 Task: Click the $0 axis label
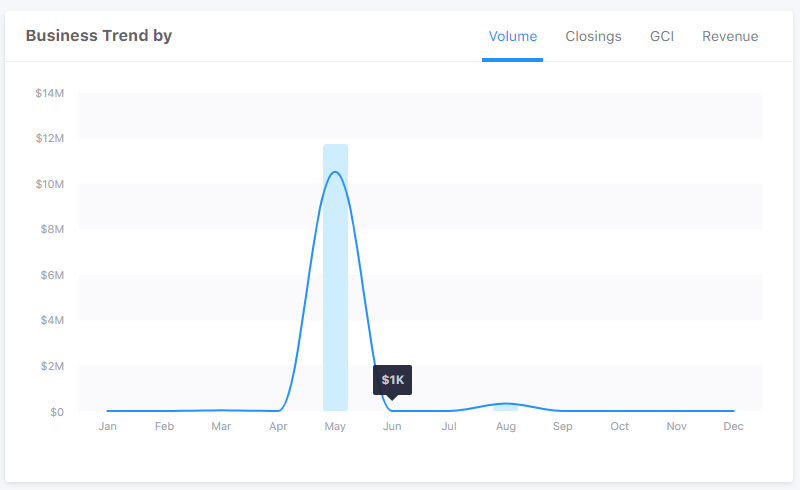pyautogui.click(x=56, y=411)
